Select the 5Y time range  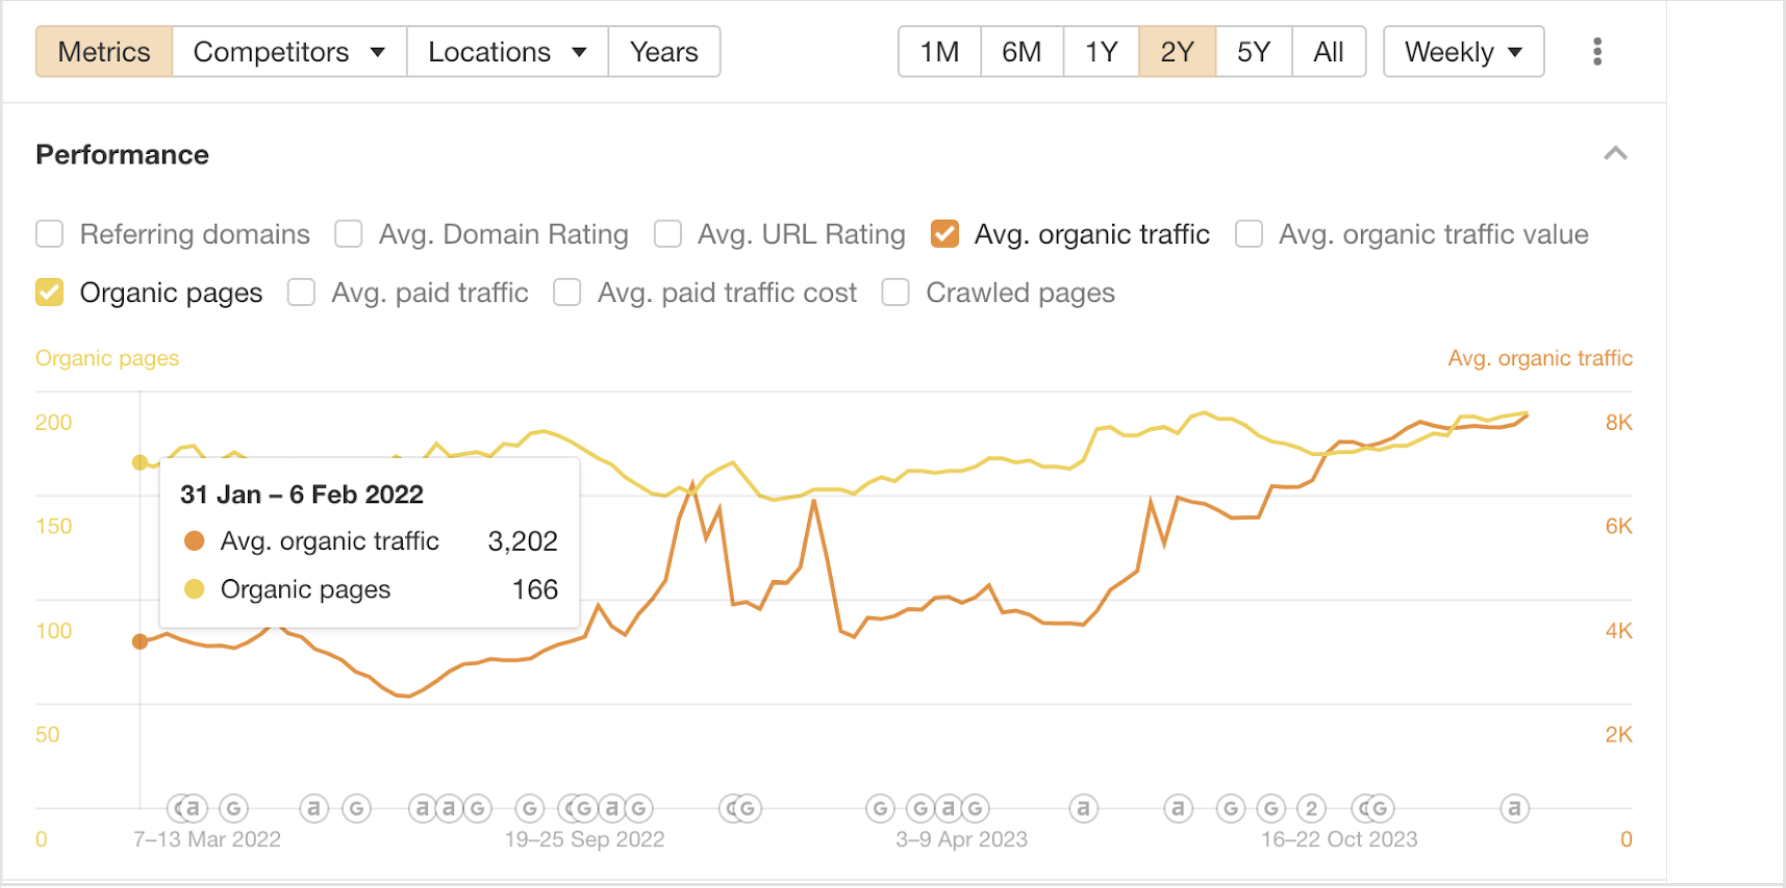pyautogui.click(x=1254, y=52)
